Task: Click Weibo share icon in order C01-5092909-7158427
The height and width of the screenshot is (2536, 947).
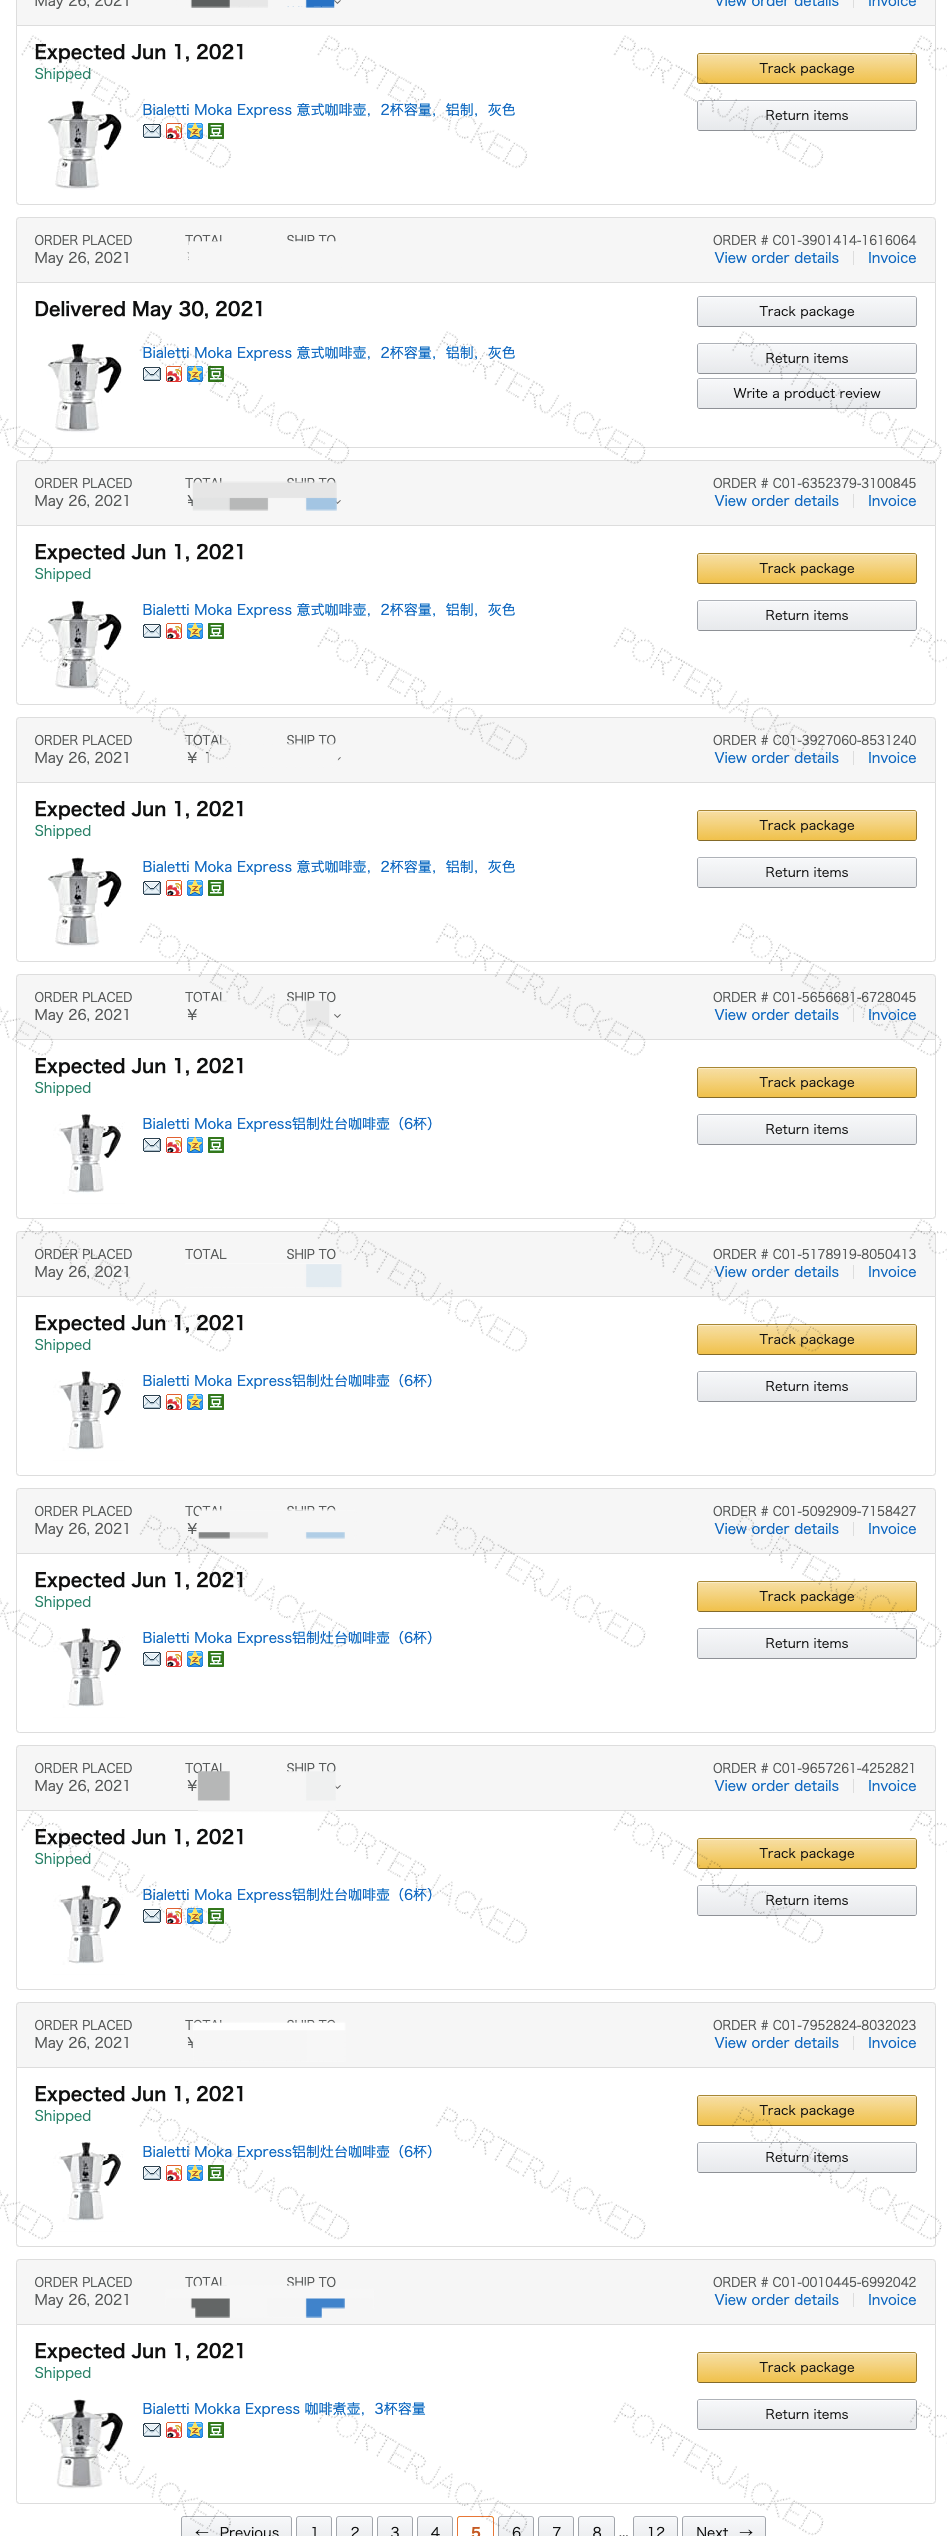Action: 174,1659
